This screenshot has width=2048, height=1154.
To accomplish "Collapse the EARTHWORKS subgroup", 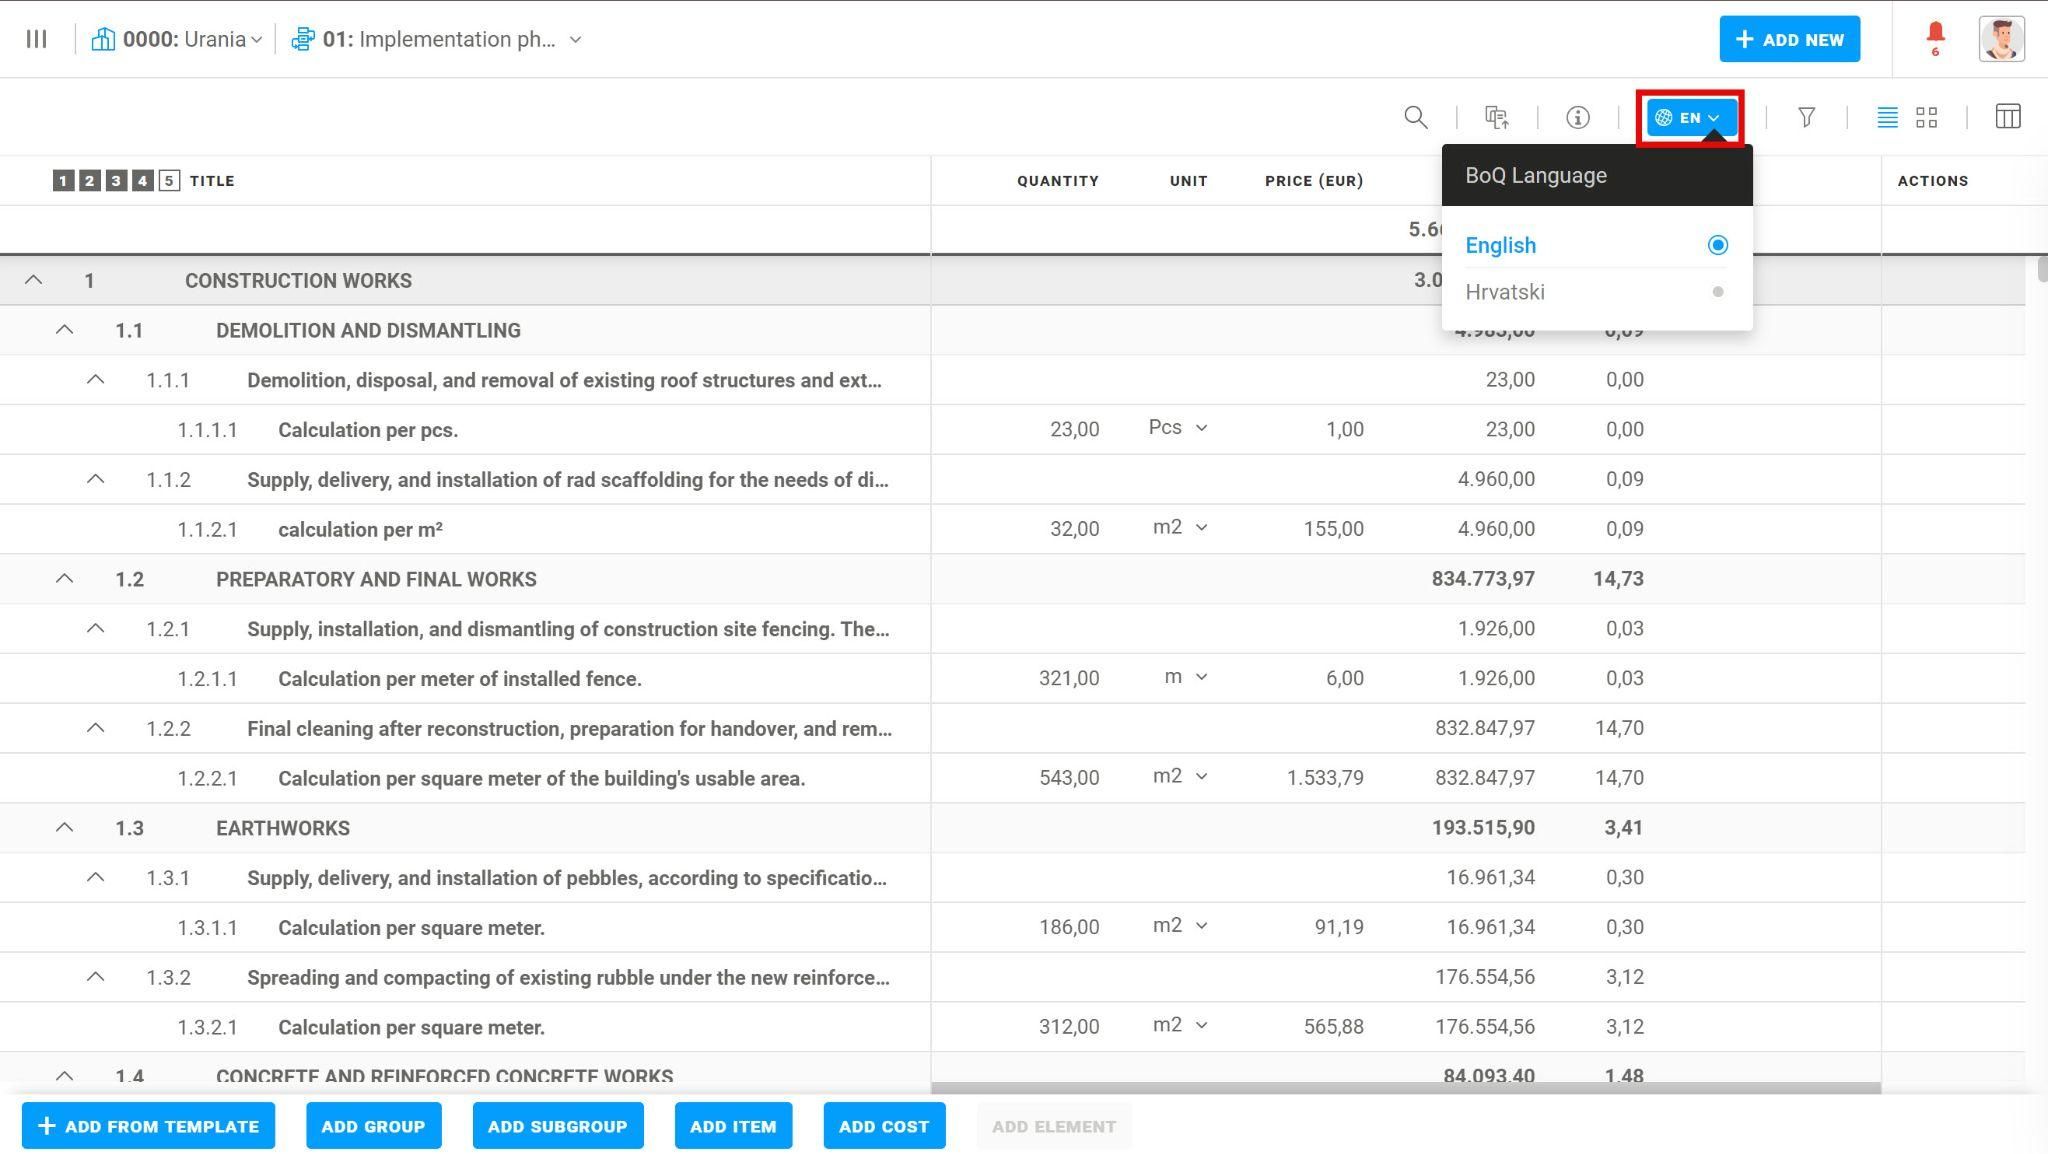I will [64, 827].
